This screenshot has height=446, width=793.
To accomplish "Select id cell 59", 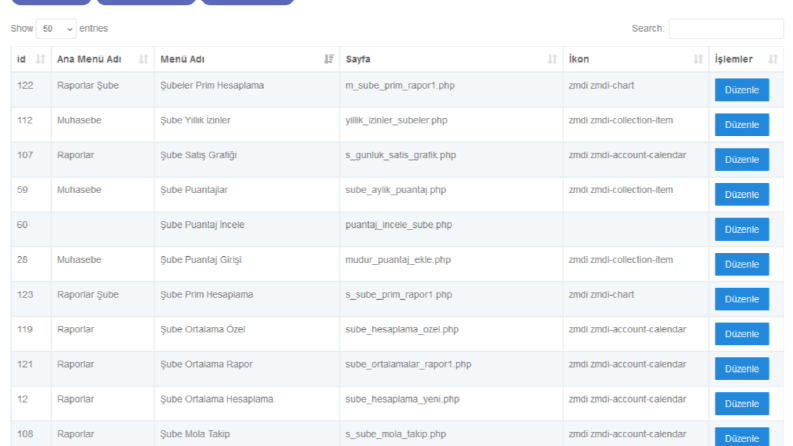I will [22, 190].
